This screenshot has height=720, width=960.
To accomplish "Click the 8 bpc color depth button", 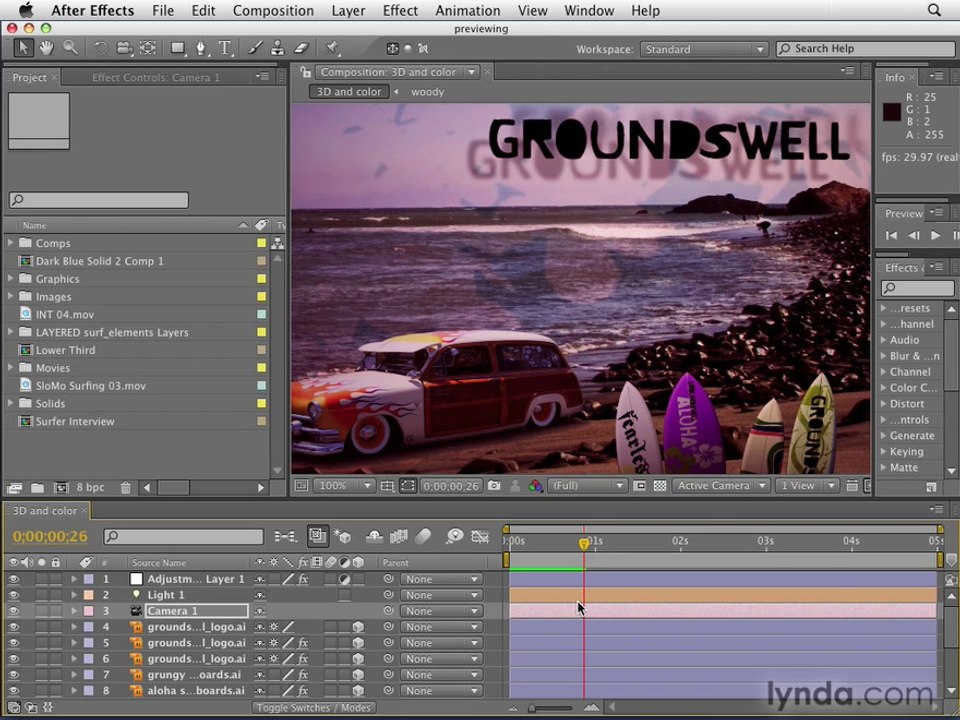I will [90, 488].
